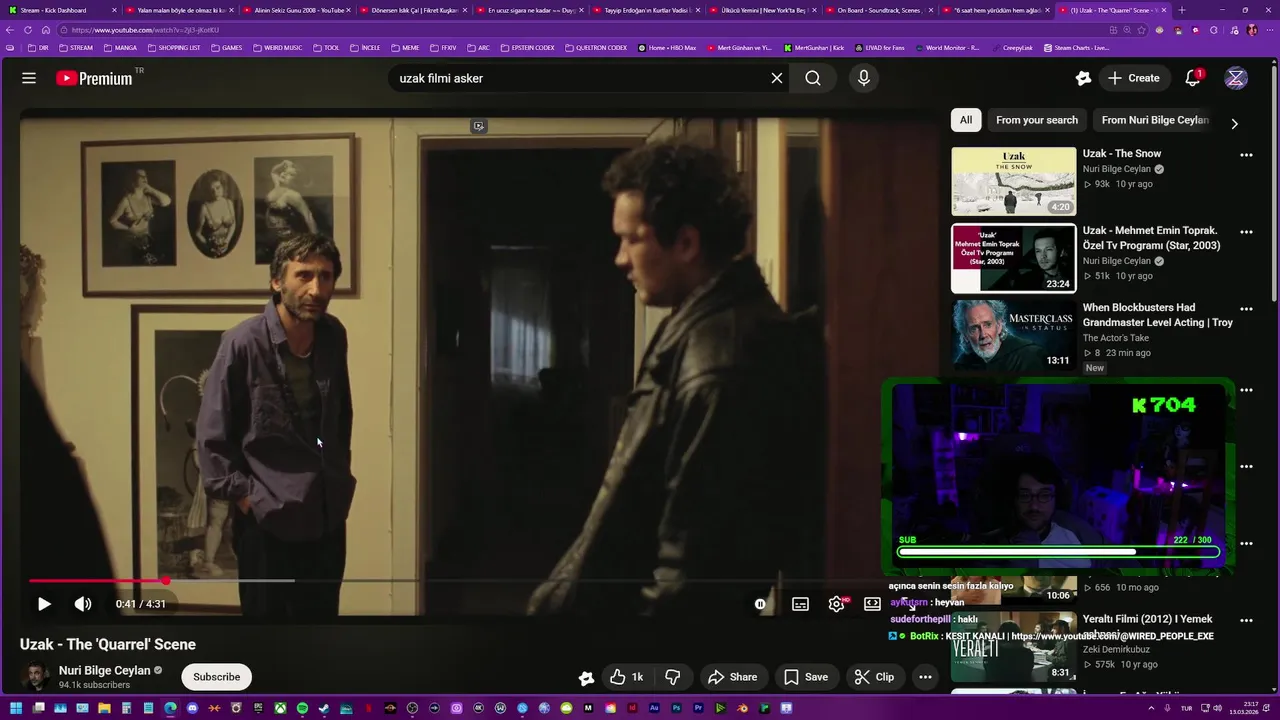Click the Ask sparkle icon near like
1280x720 pixels.
[x=587, y=677]
